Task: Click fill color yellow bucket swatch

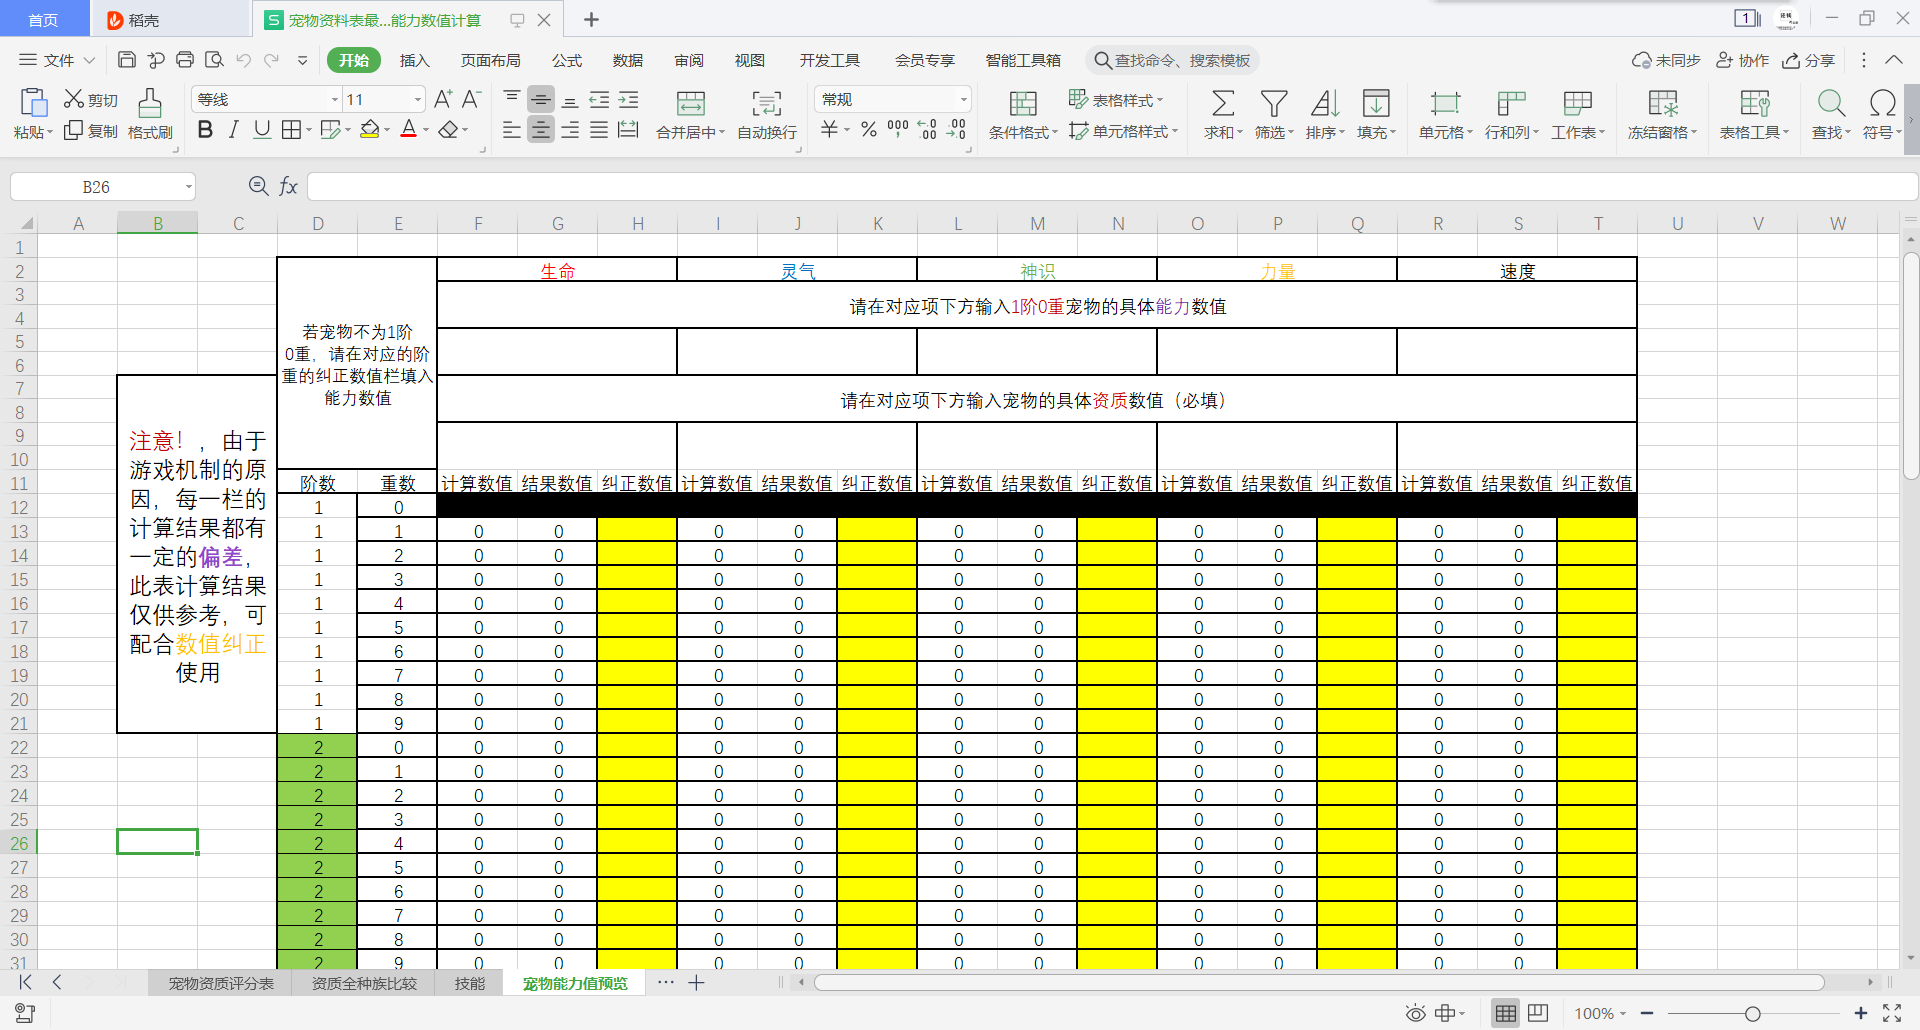Action: (369, 130)
